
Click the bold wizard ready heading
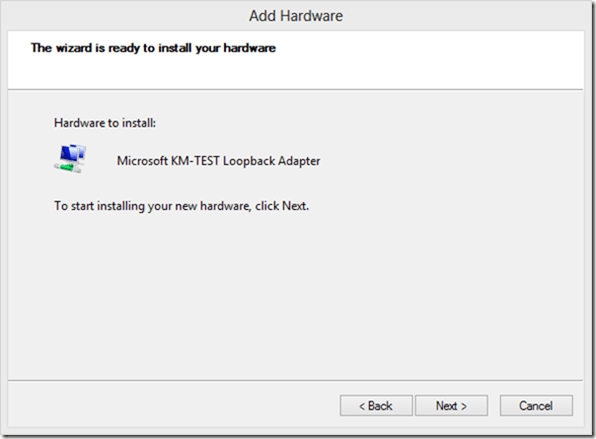click(153, 48)
